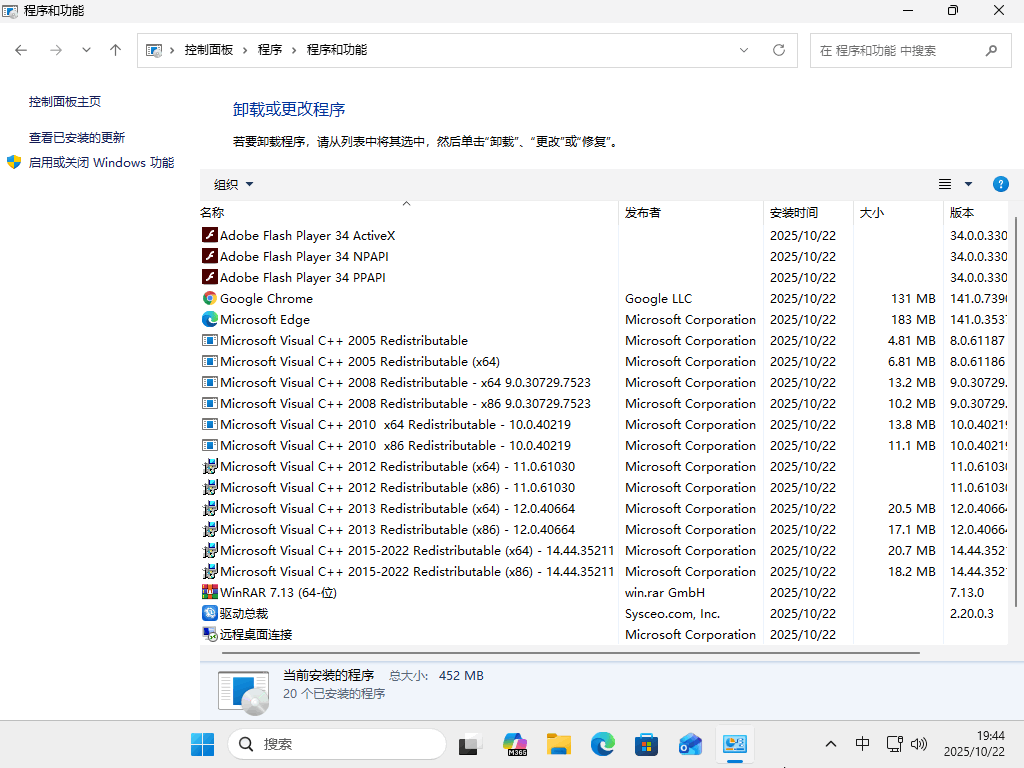This screenshot has width=1024, height=768.
Task: Click the volume icon in the system tray
Action: (x=918, y=744)
